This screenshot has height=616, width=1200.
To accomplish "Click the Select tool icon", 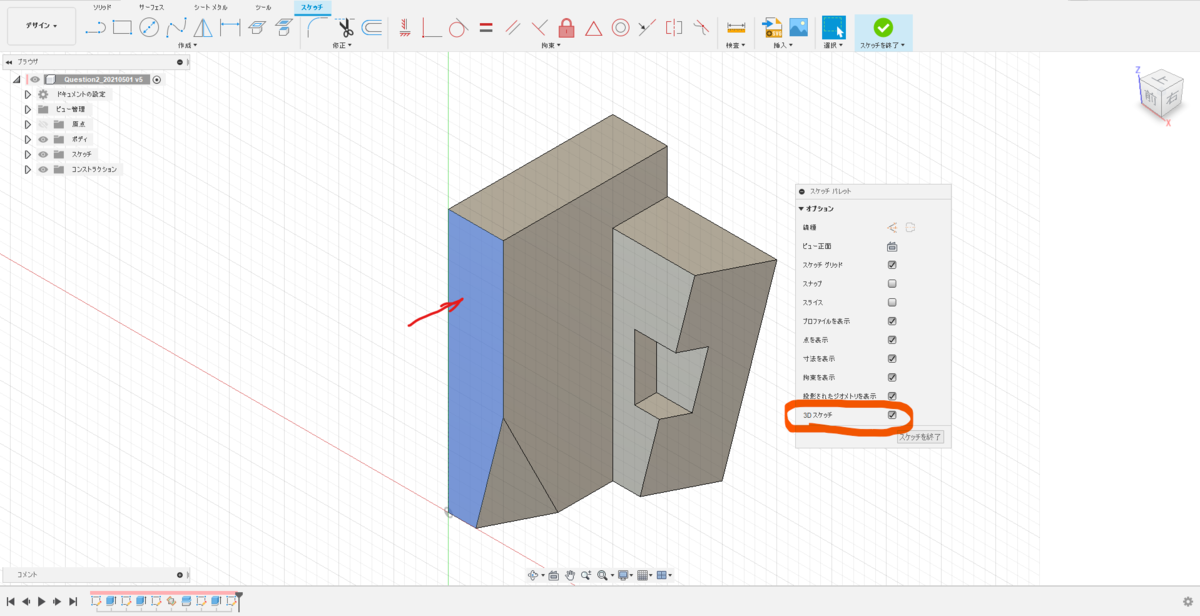I will 833,28.
